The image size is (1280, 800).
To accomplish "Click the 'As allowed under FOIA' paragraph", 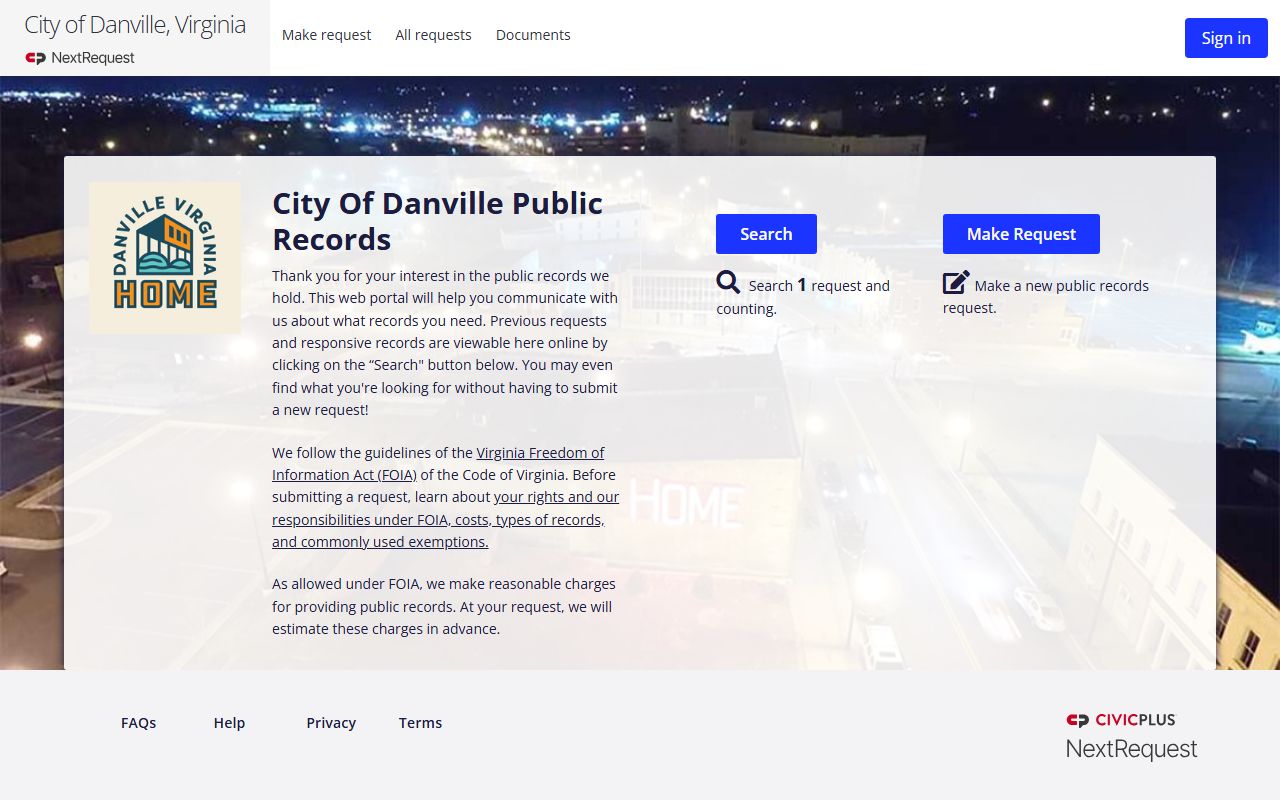I will pos(444,606).
